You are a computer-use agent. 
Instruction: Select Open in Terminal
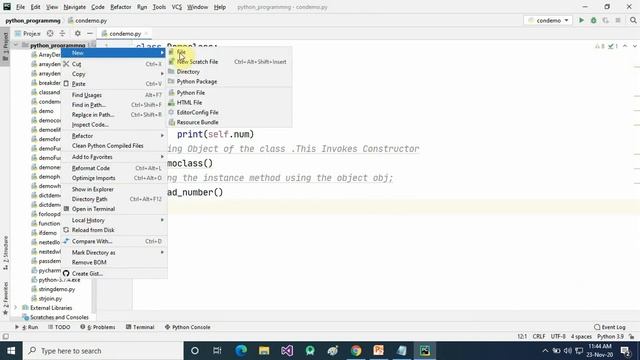click(114, 209)
